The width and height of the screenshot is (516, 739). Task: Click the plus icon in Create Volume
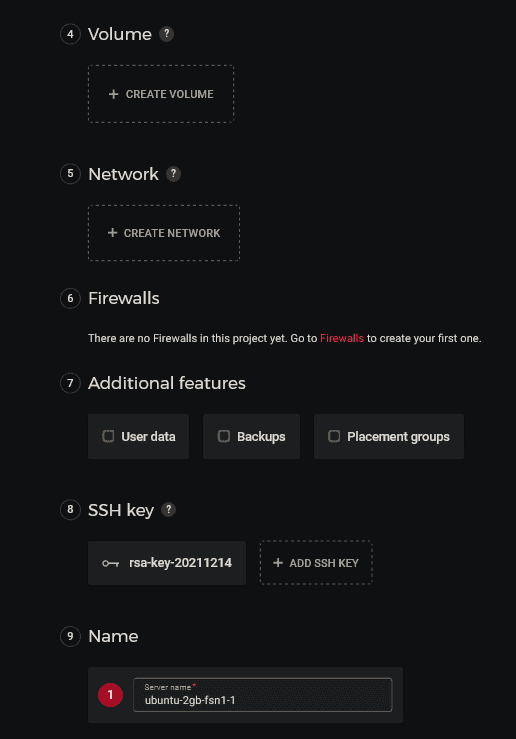(113, 94)
